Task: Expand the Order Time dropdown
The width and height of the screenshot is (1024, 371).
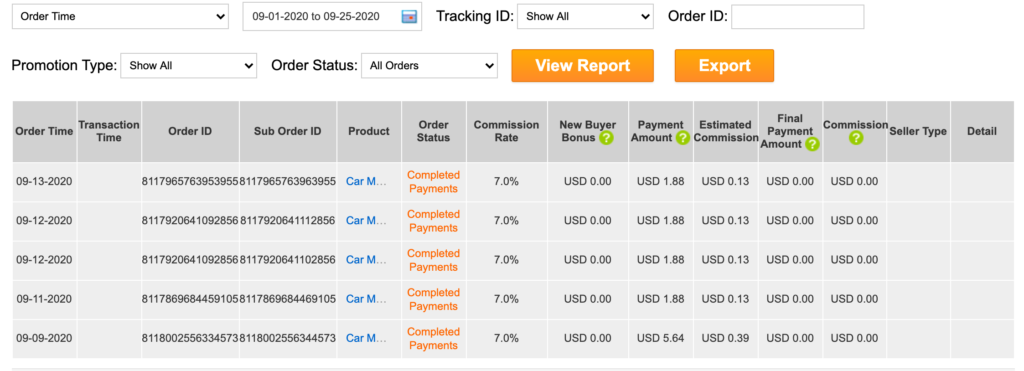Action: tap(121, 17)
